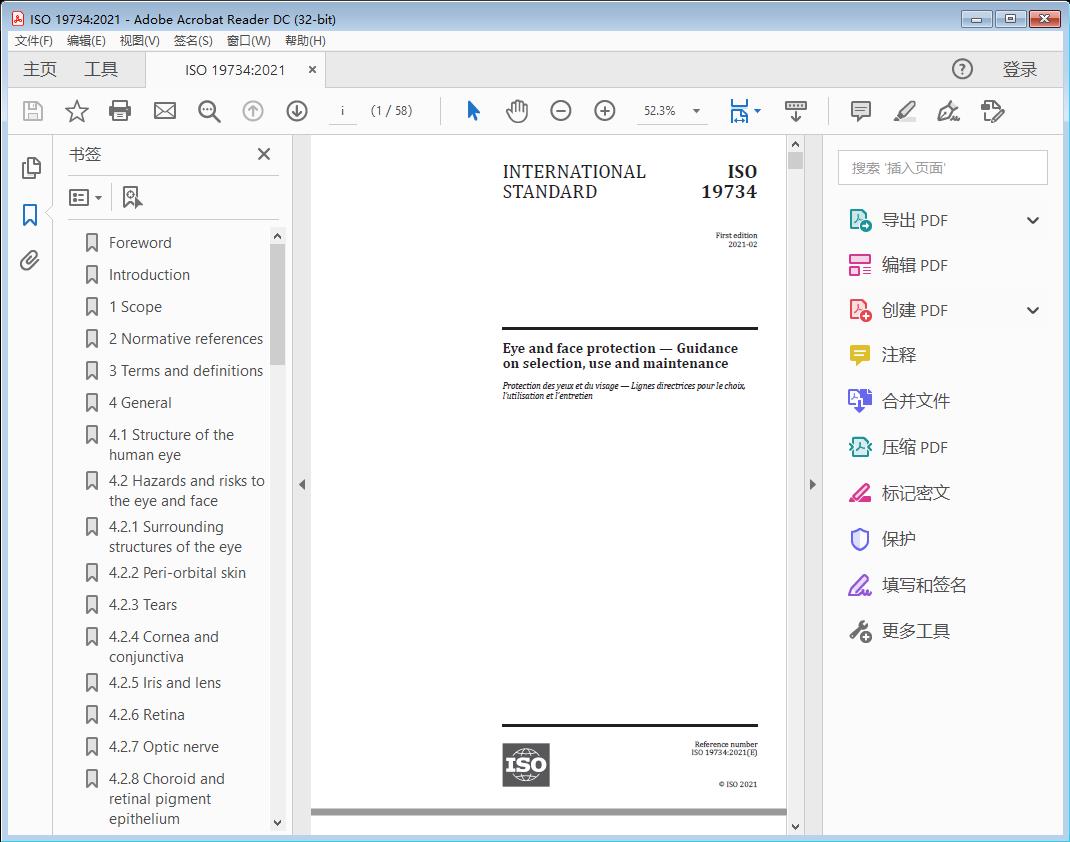Click the zoom in plus icon
The image size is (1070, 842).
click(605, 111)
